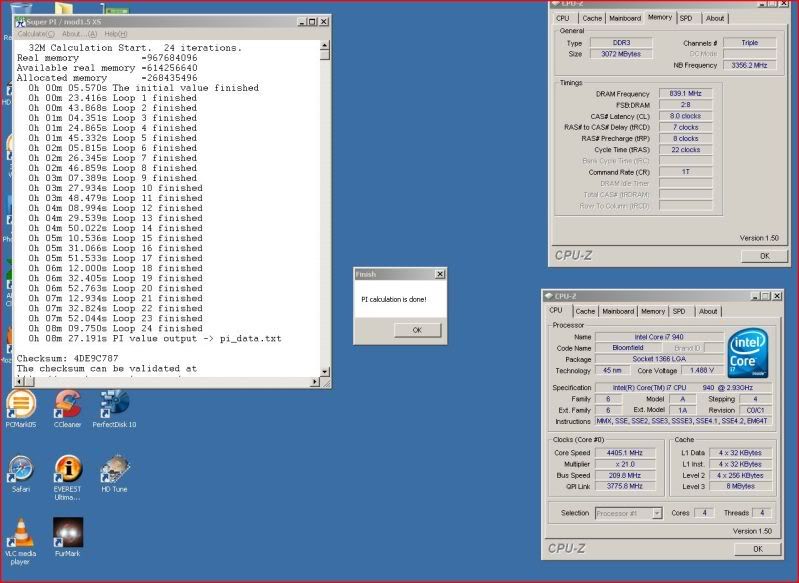Click the Multiplier value x 21.0
Image resolution: width=799 pixels, height=583 pixels.
(625, 464)
